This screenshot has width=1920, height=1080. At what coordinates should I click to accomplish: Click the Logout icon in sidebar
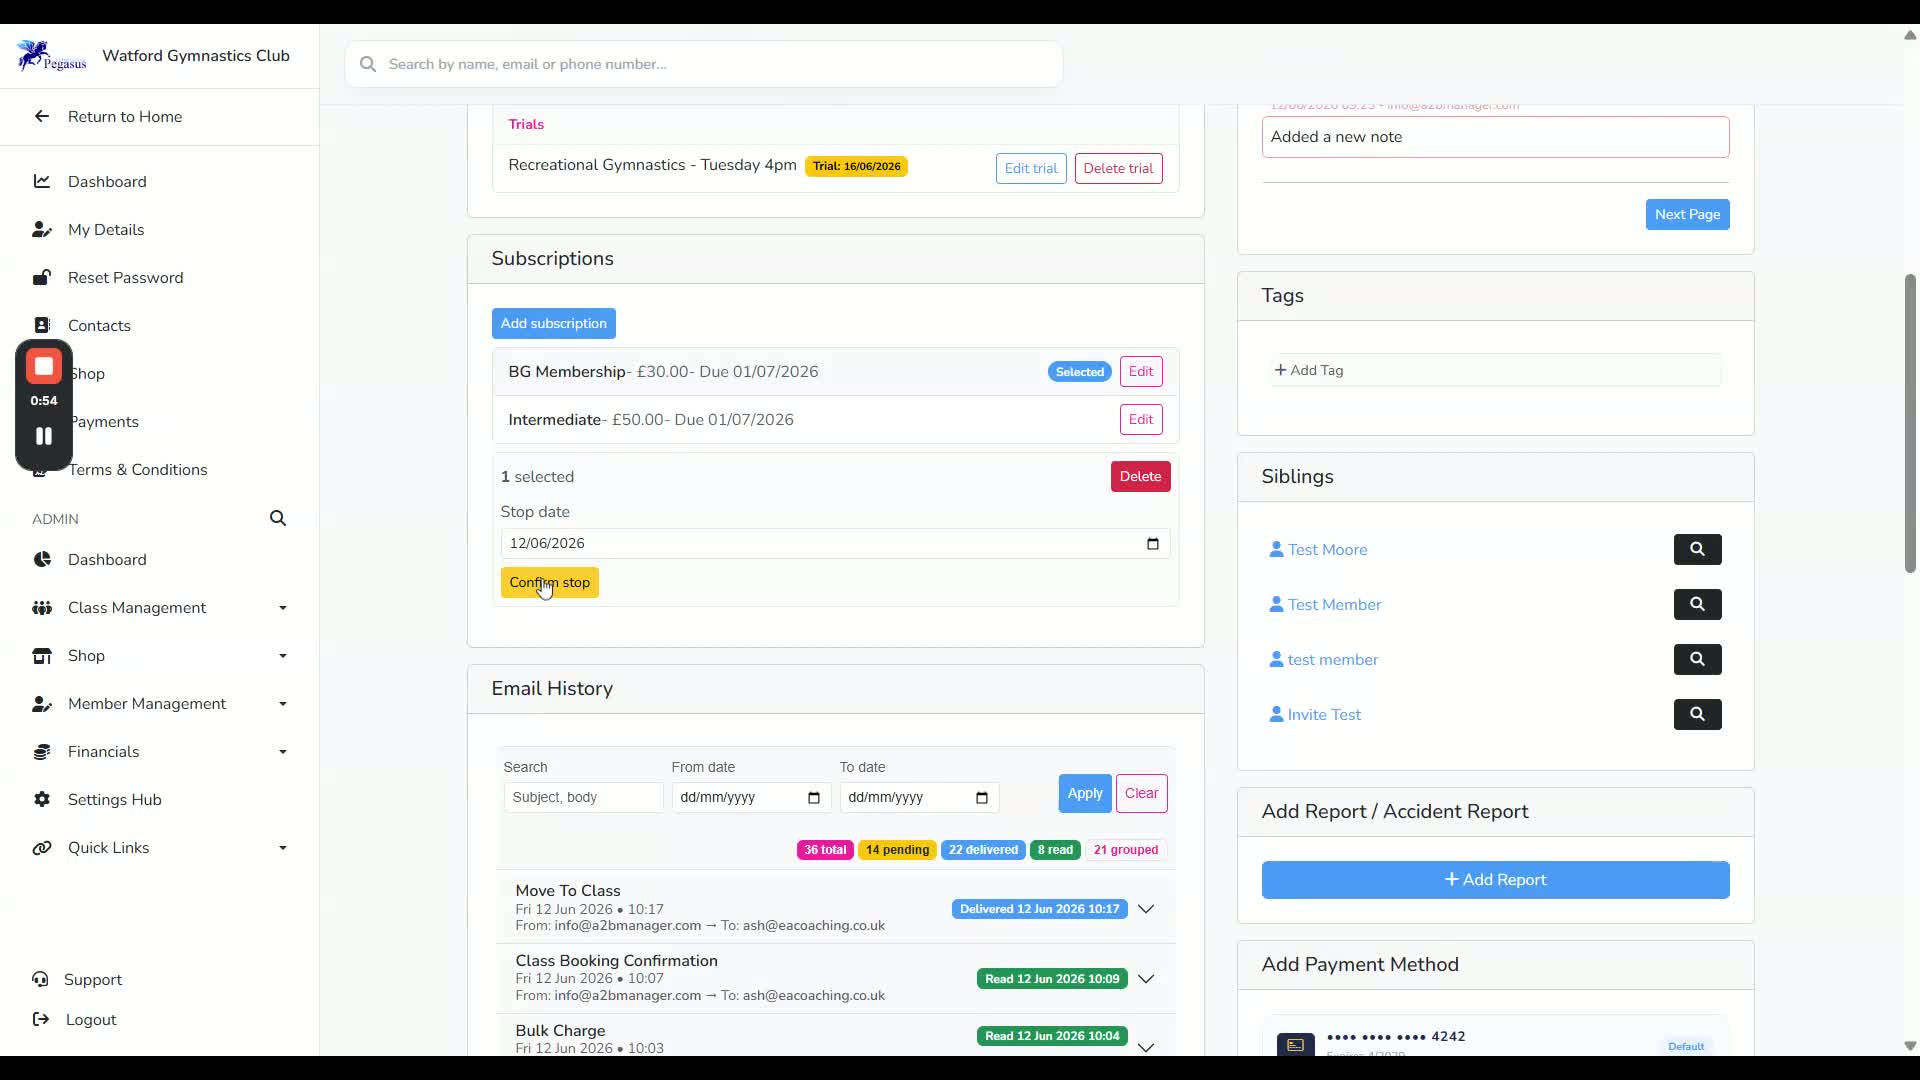tap(41, 1019)
